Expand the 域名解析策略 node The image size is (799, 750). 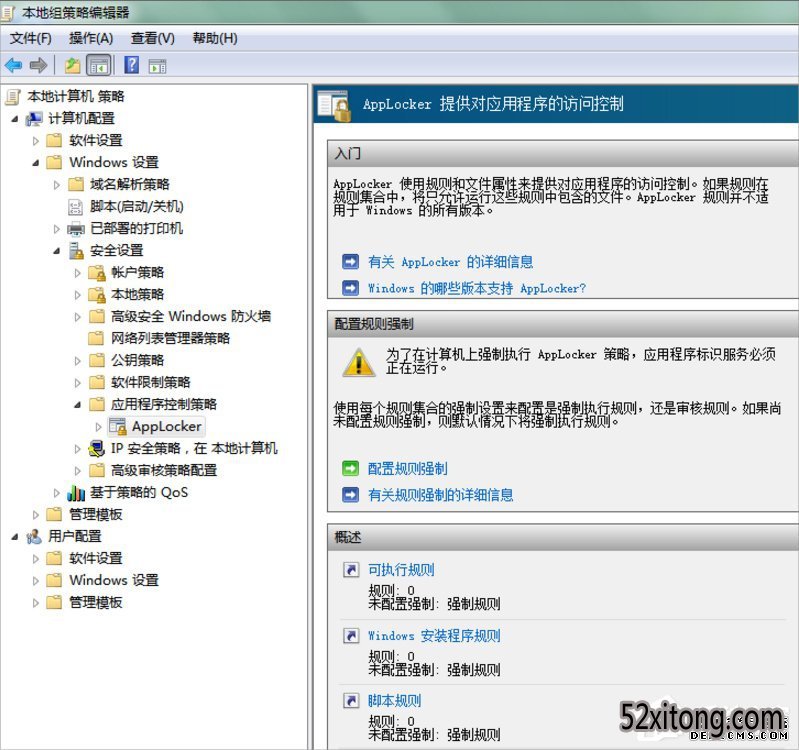[x=57, y=184]
